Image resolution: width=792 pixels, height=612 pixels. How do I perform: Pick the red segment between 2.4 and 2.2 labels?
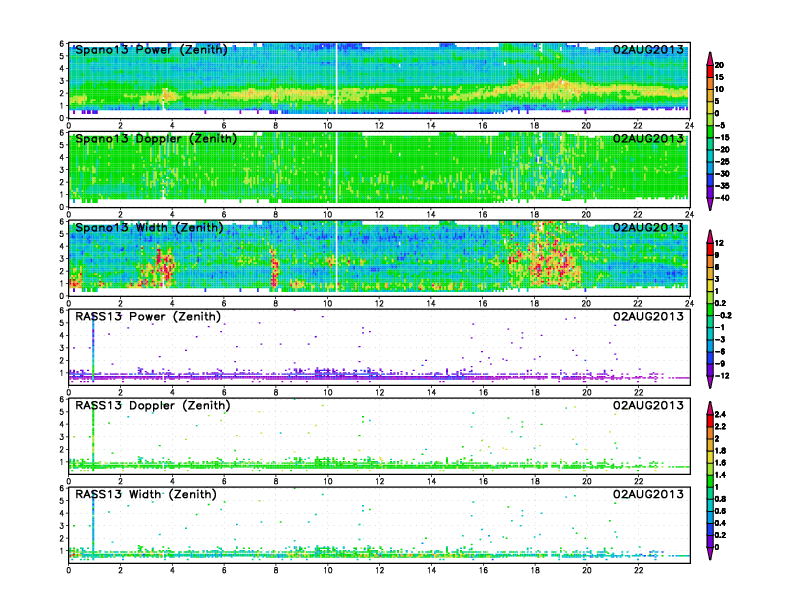[710, 420]
